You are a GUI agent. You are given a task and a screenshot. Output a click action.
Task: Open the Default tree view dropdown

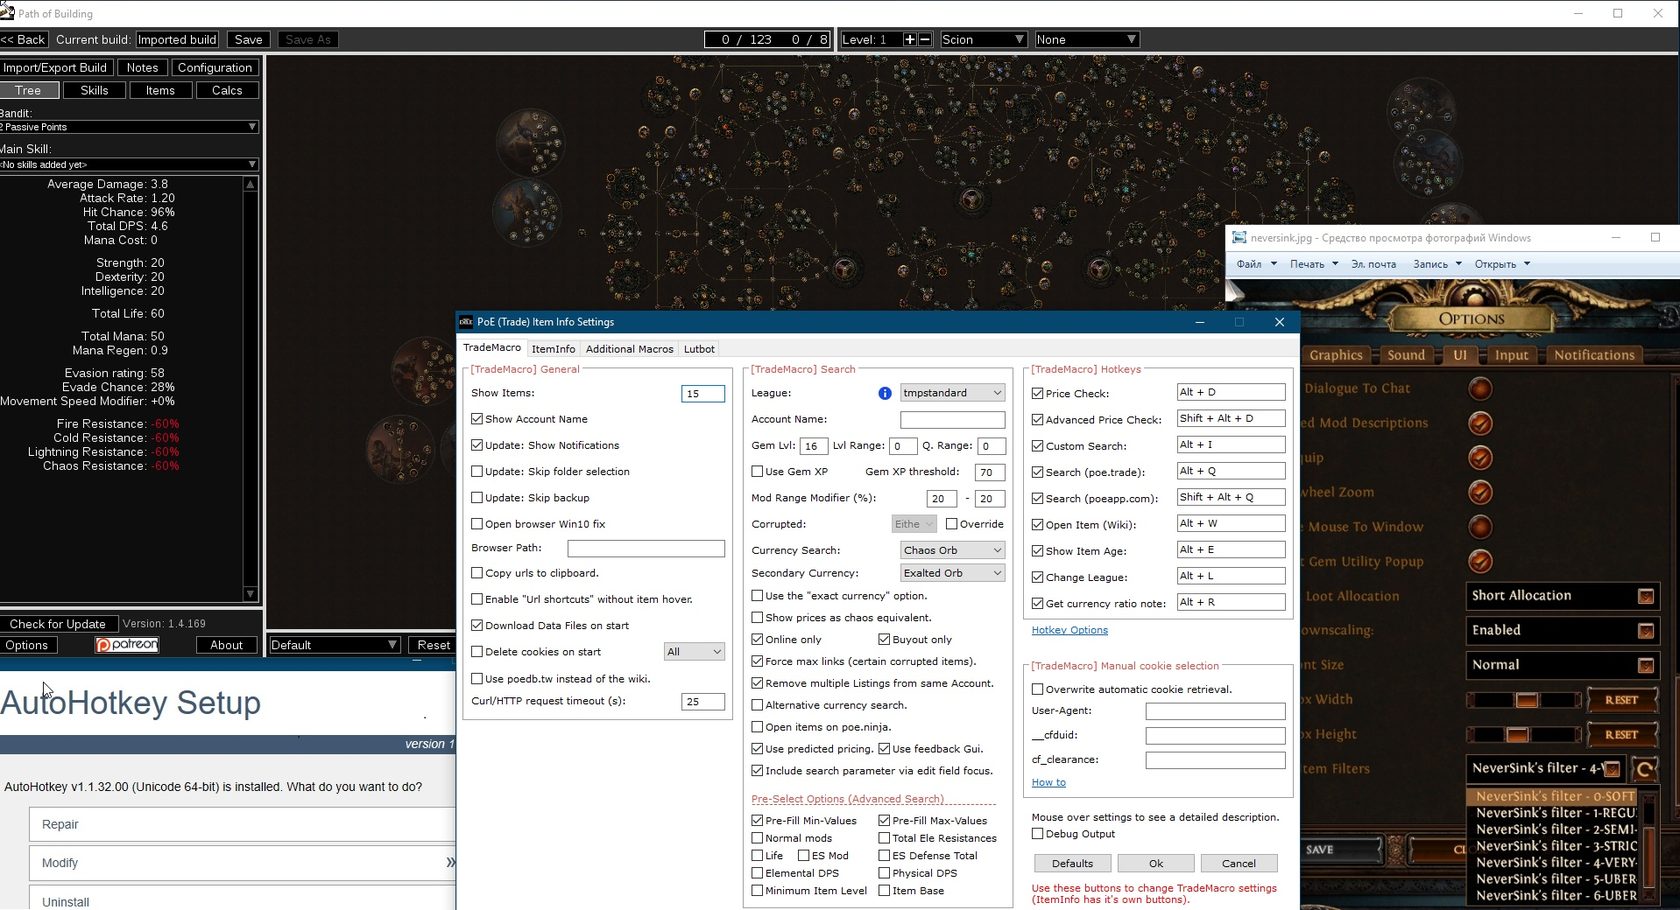click(334, 645)
